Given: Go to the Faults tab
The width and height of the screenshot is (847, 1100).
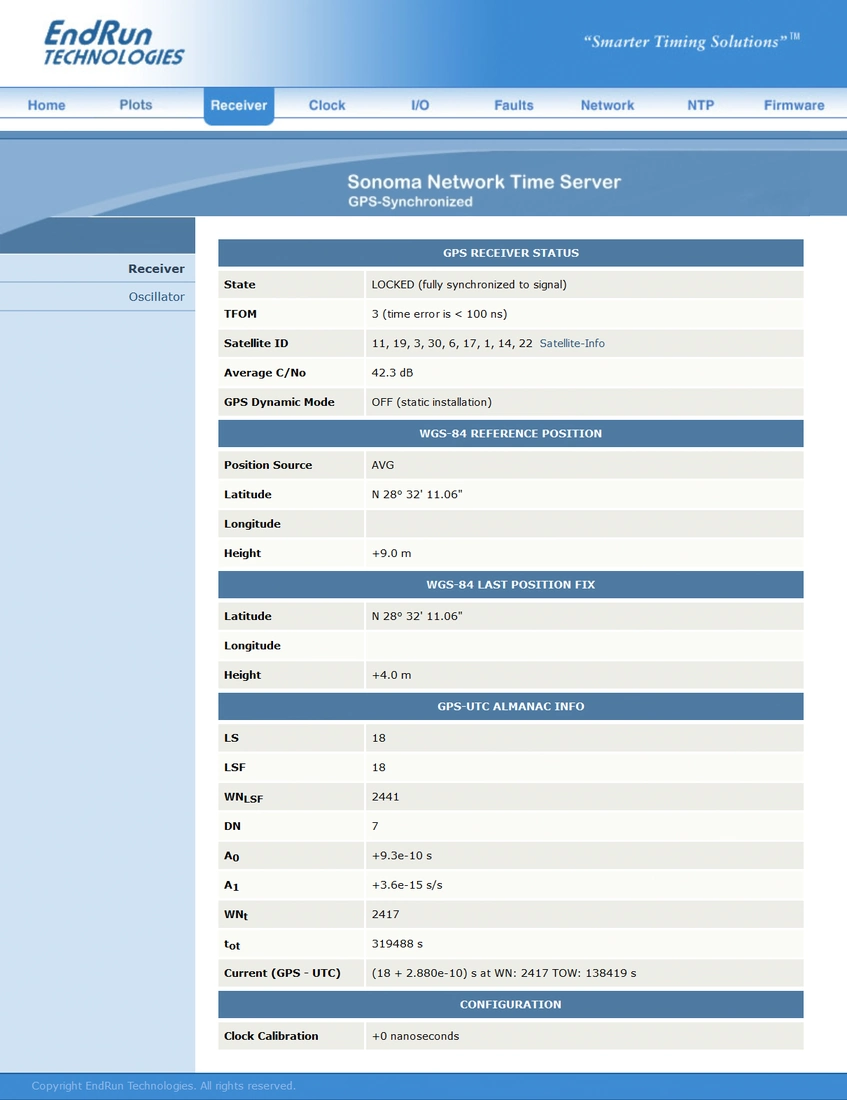Looking at the screenshot, I should coord(514,105).
